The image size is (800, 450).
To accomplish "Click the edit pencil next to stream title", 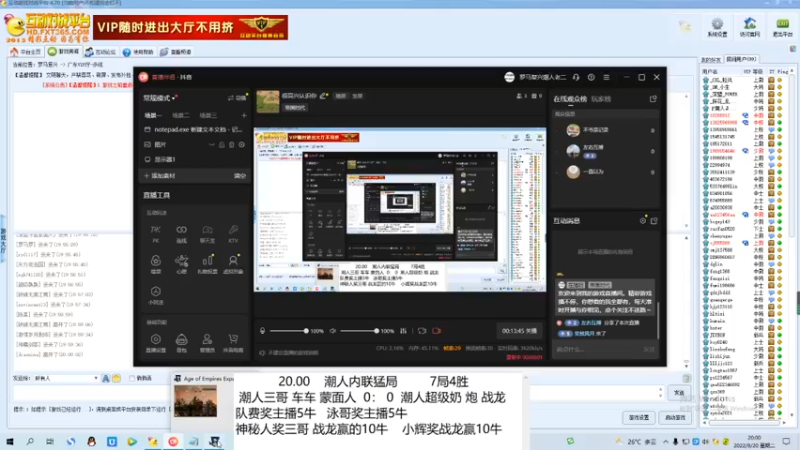I will pos(323,96).
